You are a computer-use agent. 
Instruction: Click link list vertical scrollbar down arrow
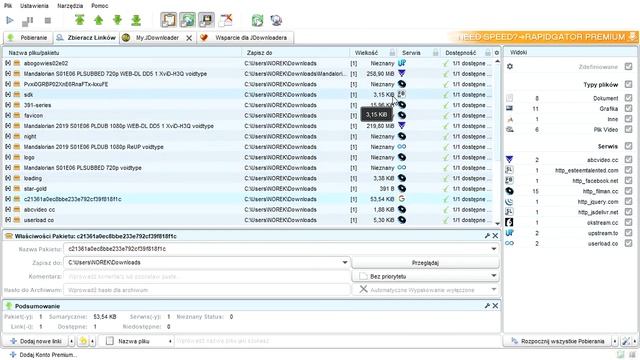pos(497,223)
